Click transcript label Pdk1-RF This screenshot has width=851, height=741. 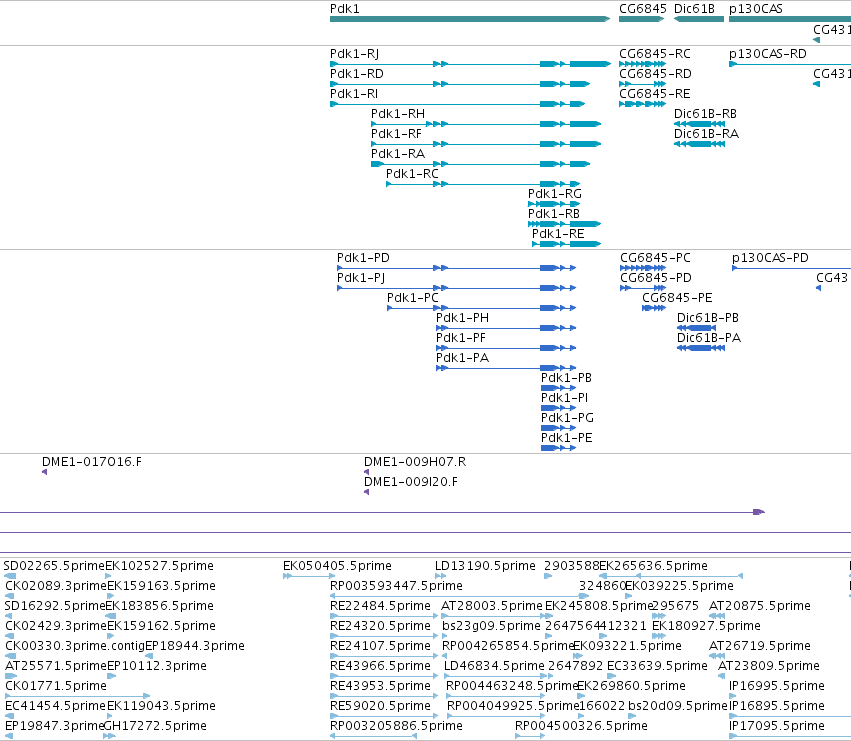[396, 134]
